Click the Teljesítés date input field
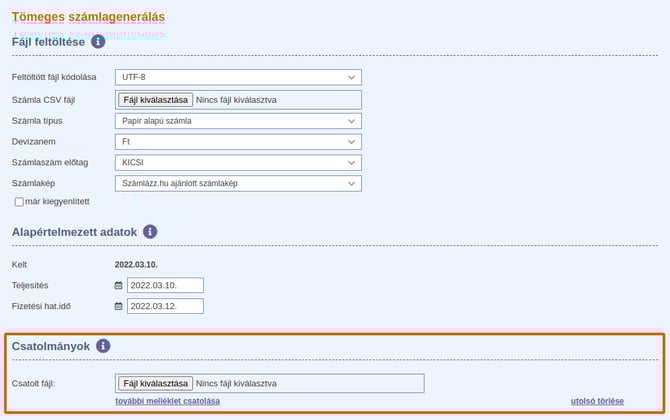This screenshot has height=420, width=670. pos(165,286)
